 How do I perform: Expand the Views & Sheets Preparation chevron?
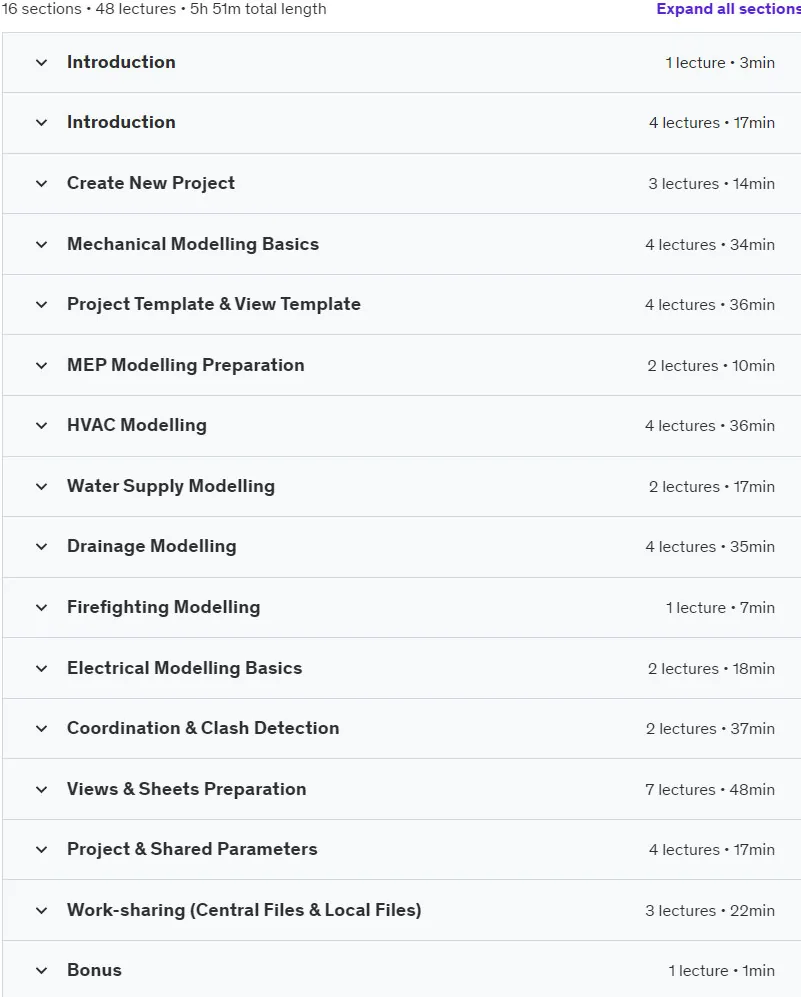click(x=41, y=790)
